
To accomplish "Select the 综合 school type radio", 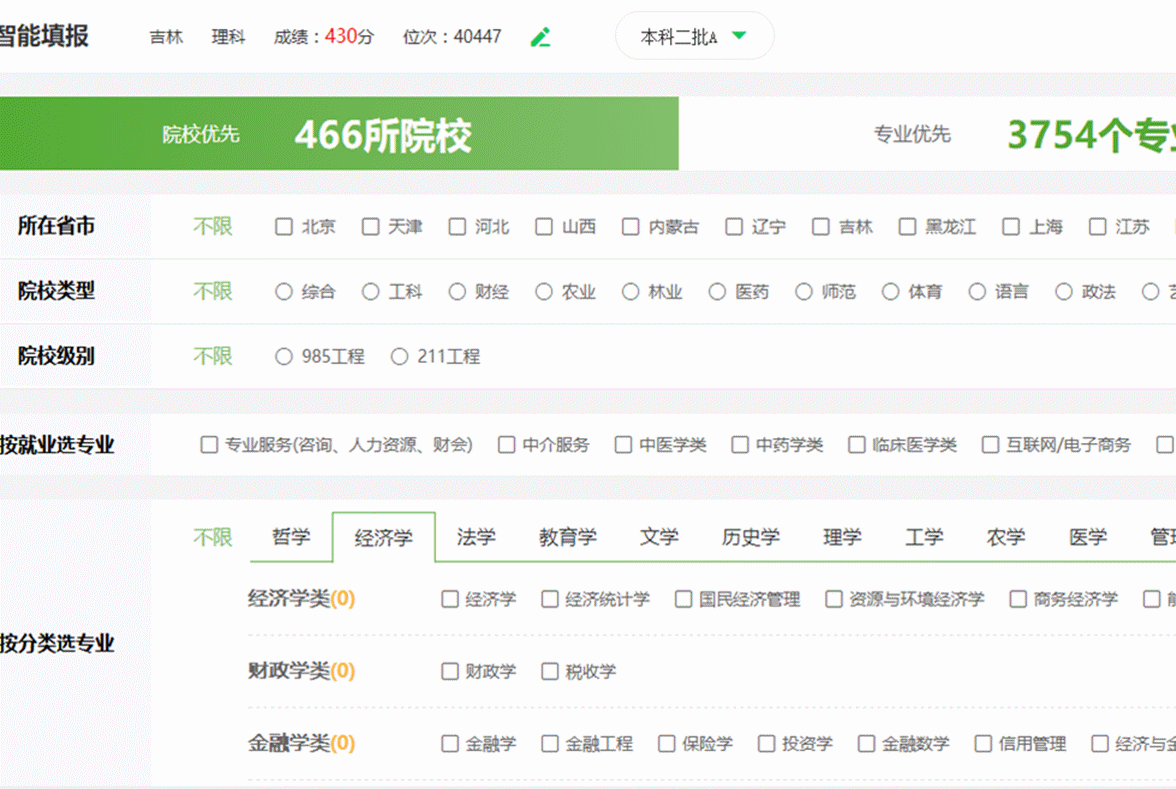I will coord(284,292).
